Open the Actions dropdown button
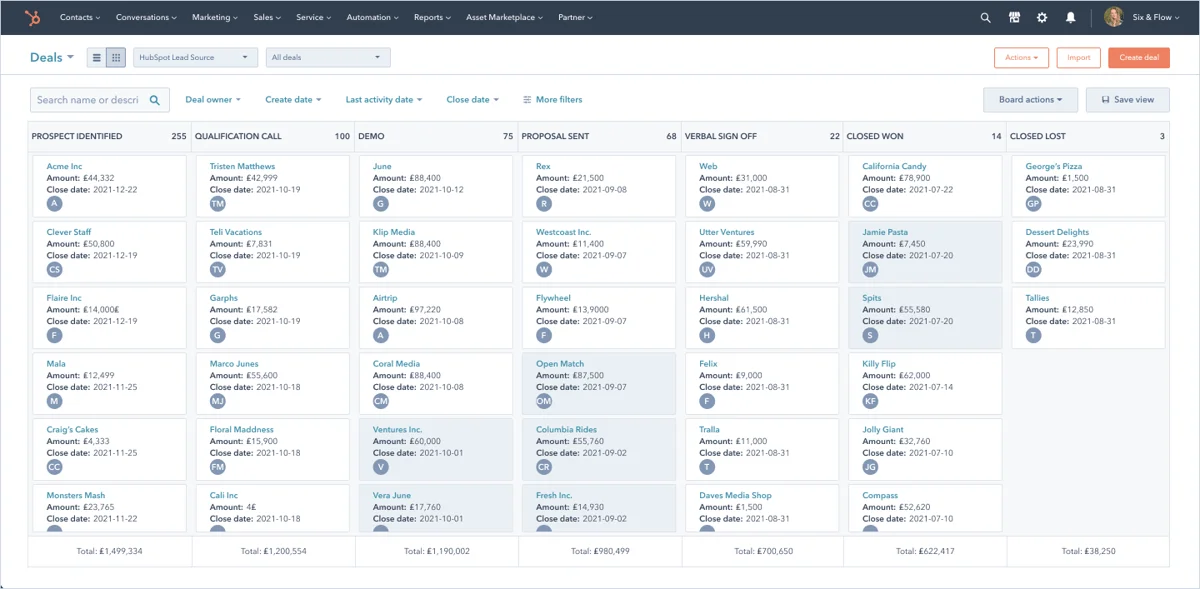The height and width of the screenshot is (589, 1200). tap(1021, 58)
